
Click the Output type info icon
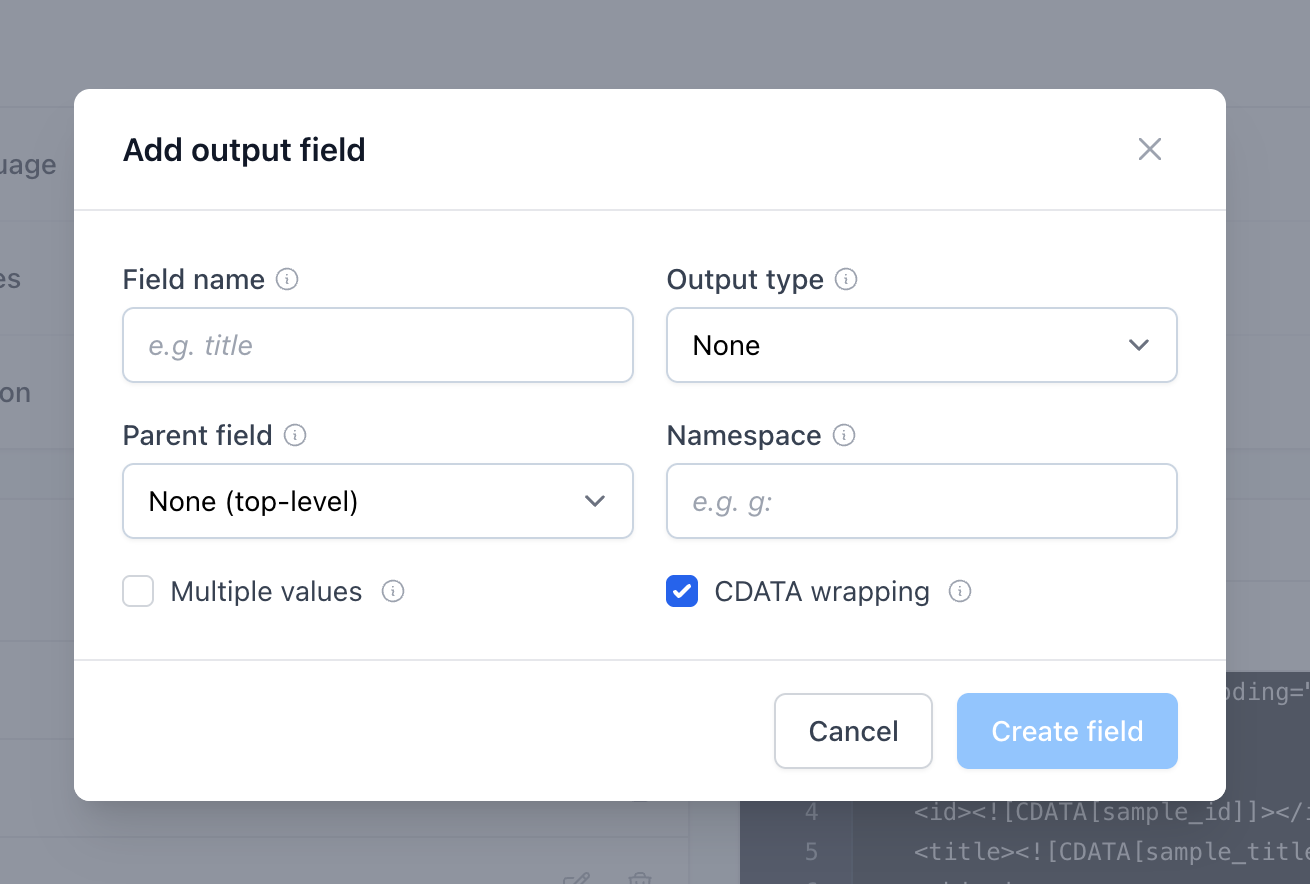[846, 280]
